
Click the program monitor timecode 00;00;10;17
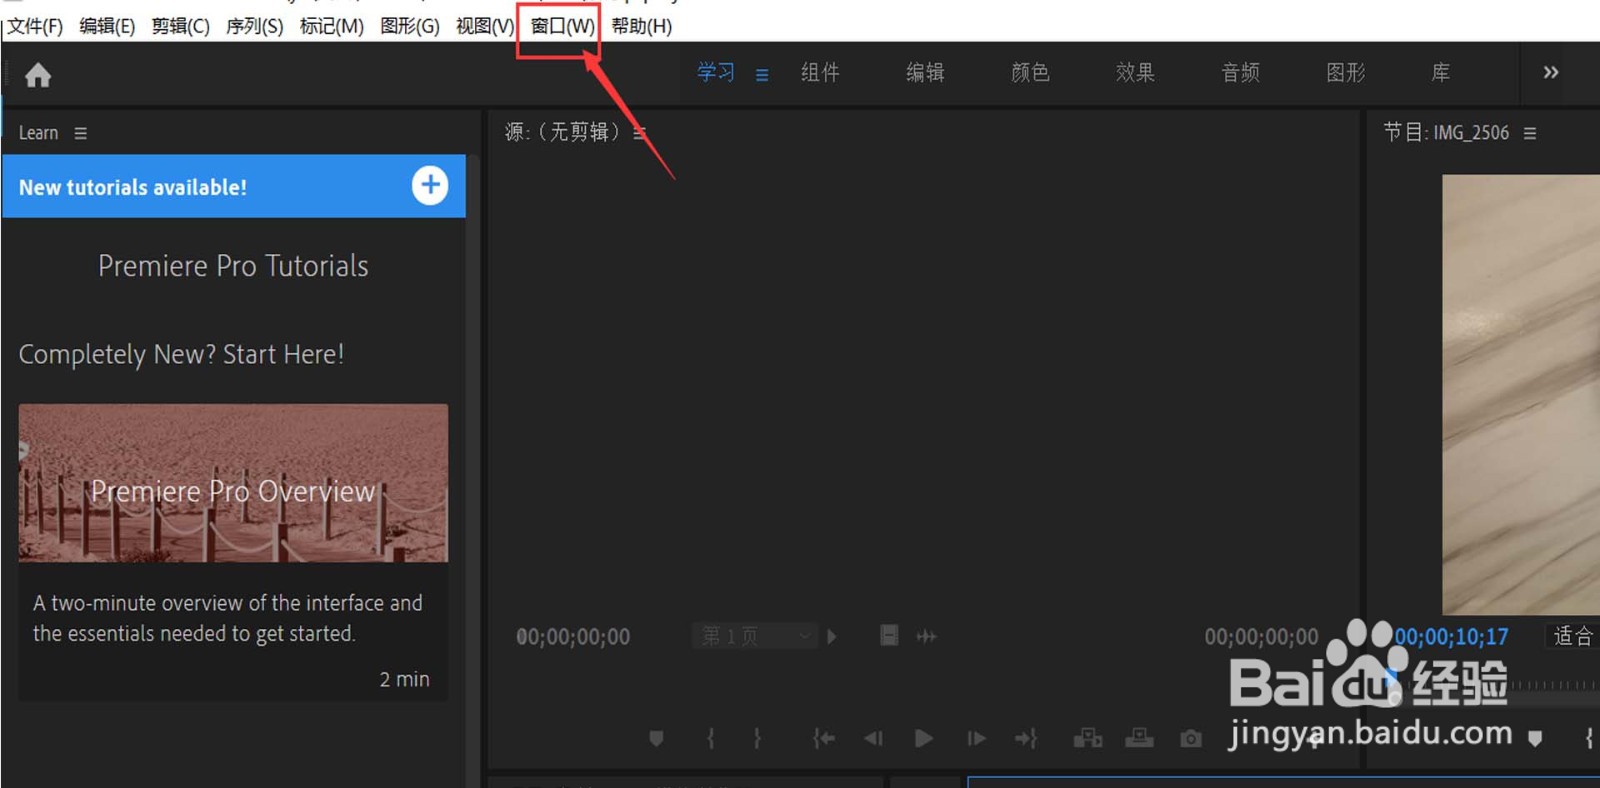coord(1451,637)
